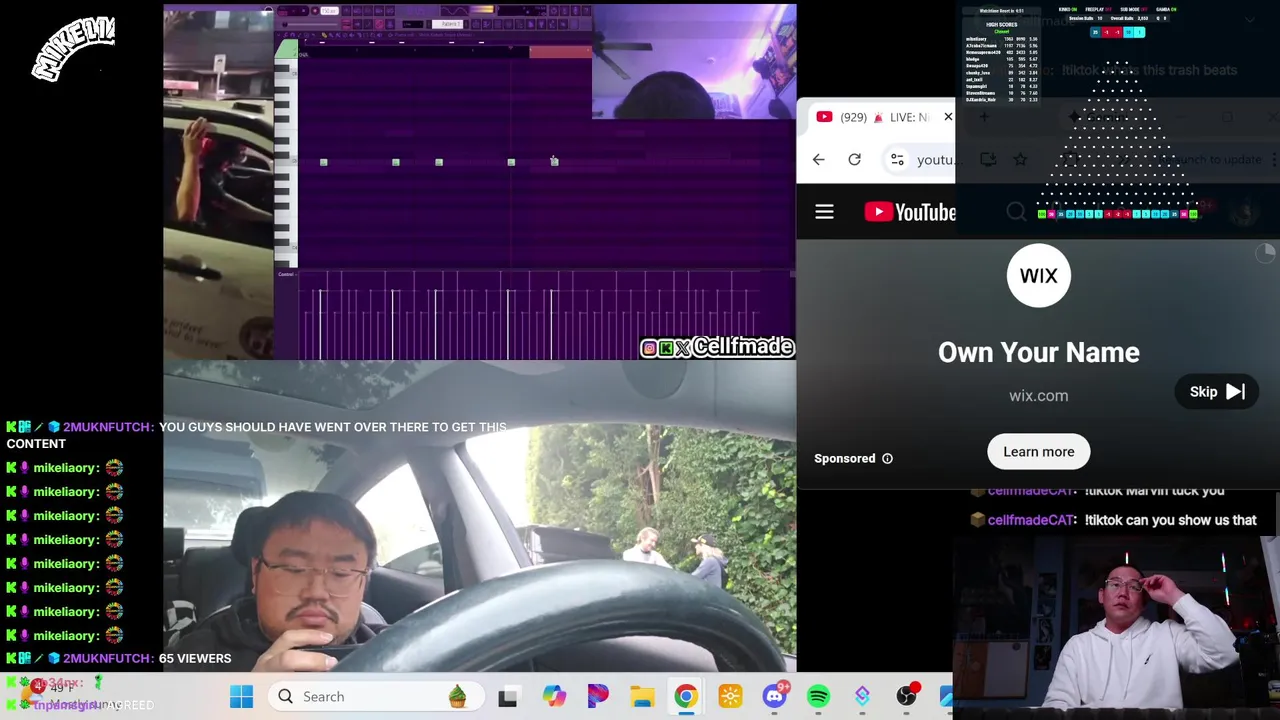Viewport: 1280px width, 720px height.
Task: Open the yellow sun-icon app in taskbar
Action: tap(730, 697)
